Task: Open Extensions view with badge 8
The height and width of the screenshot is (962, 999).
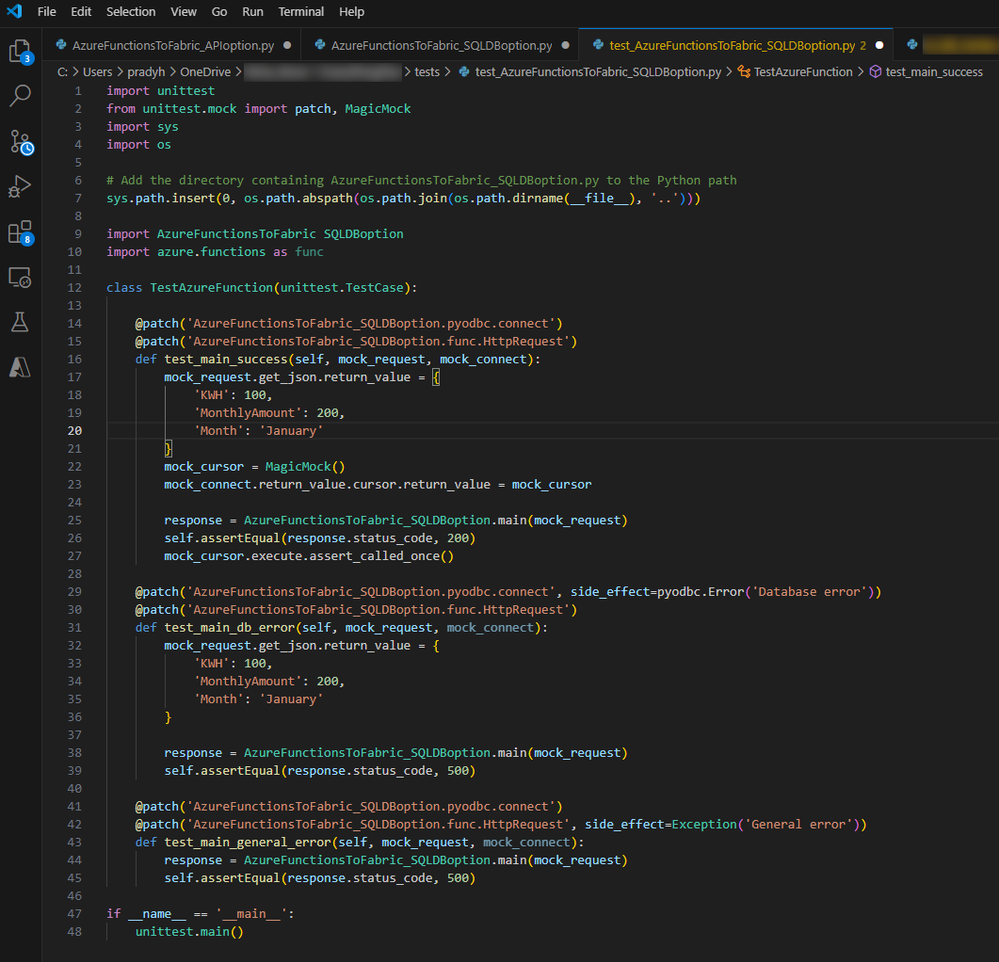Action: [x=20, y=233]
